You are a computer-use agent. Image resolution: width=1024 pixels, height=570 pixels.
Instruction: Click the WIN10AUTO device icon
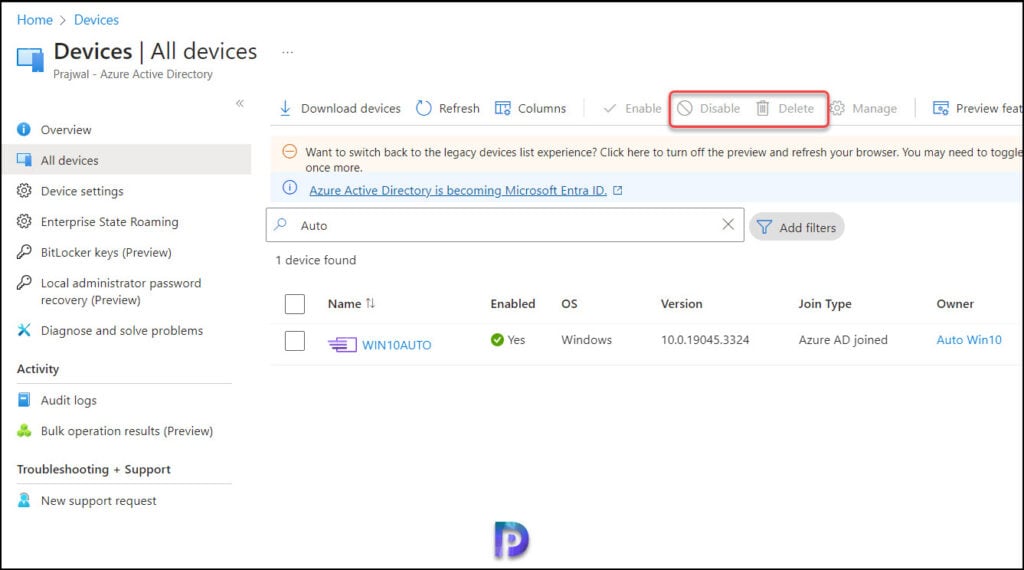click(x=342, y=344)
